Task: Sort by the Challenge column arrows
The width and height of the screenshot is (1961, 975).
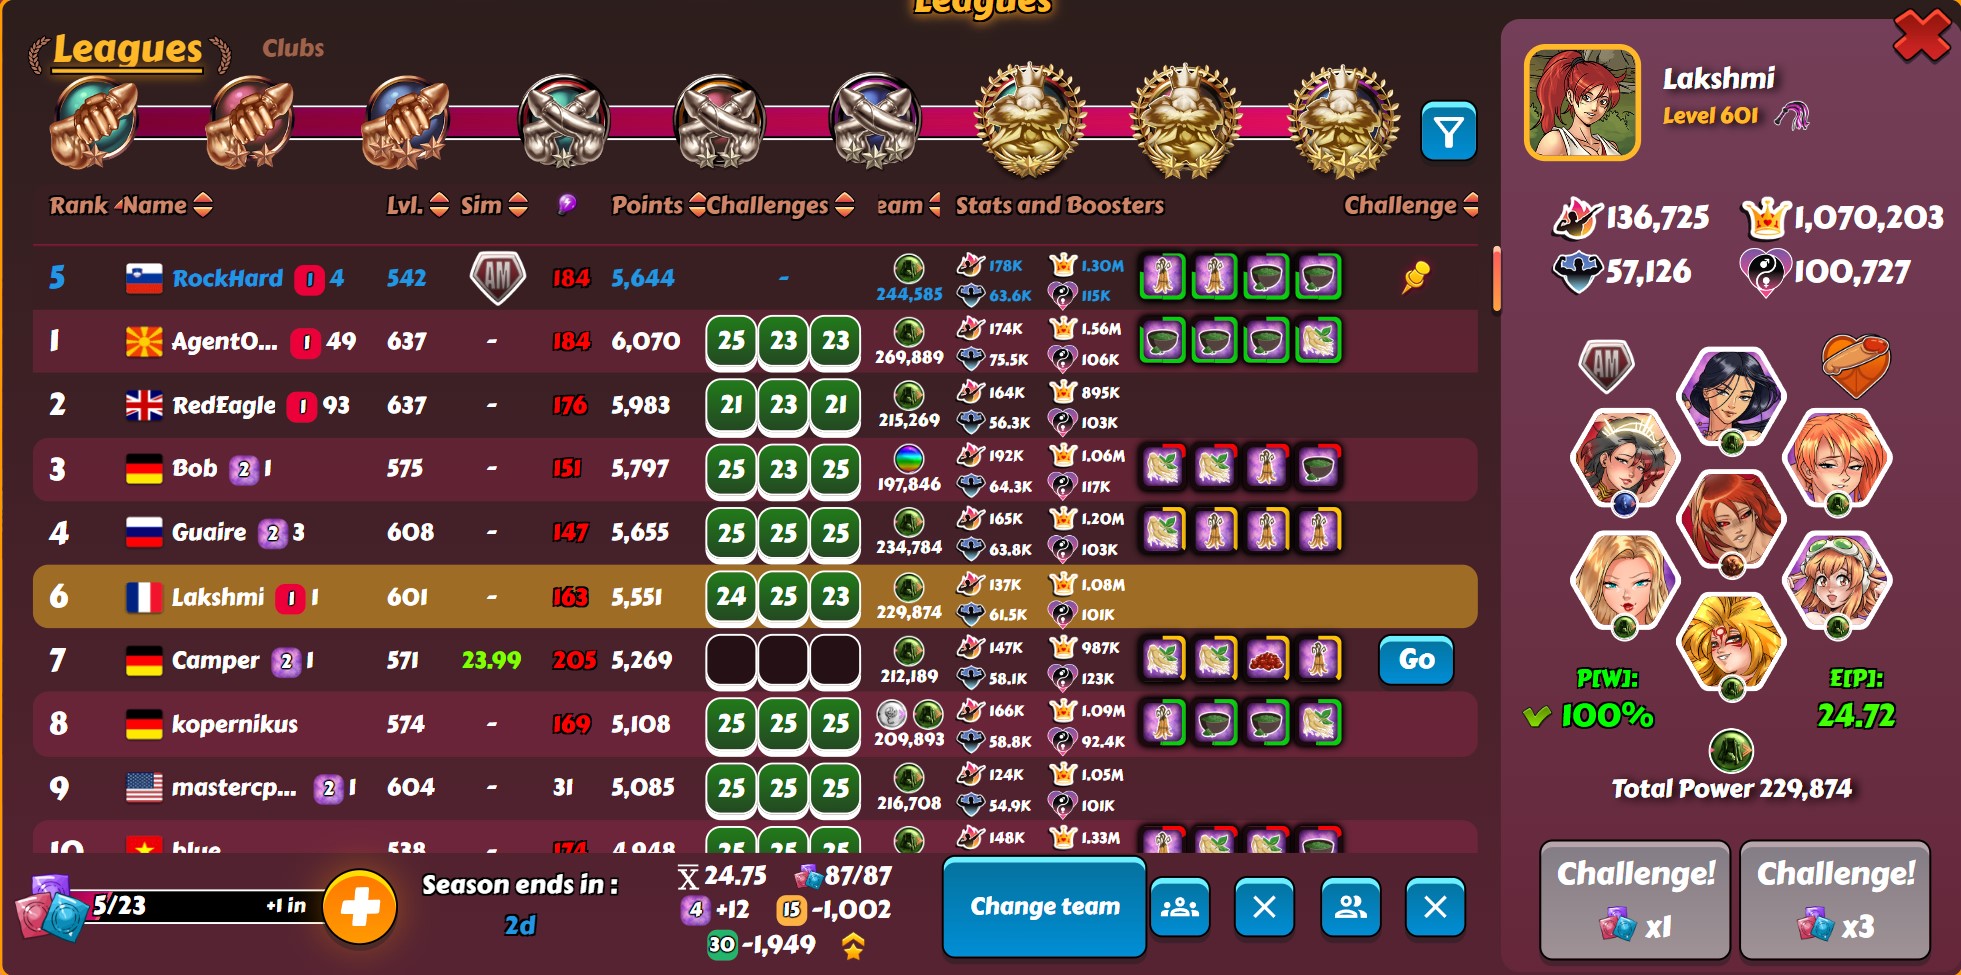Action: tap(1471, 205)
